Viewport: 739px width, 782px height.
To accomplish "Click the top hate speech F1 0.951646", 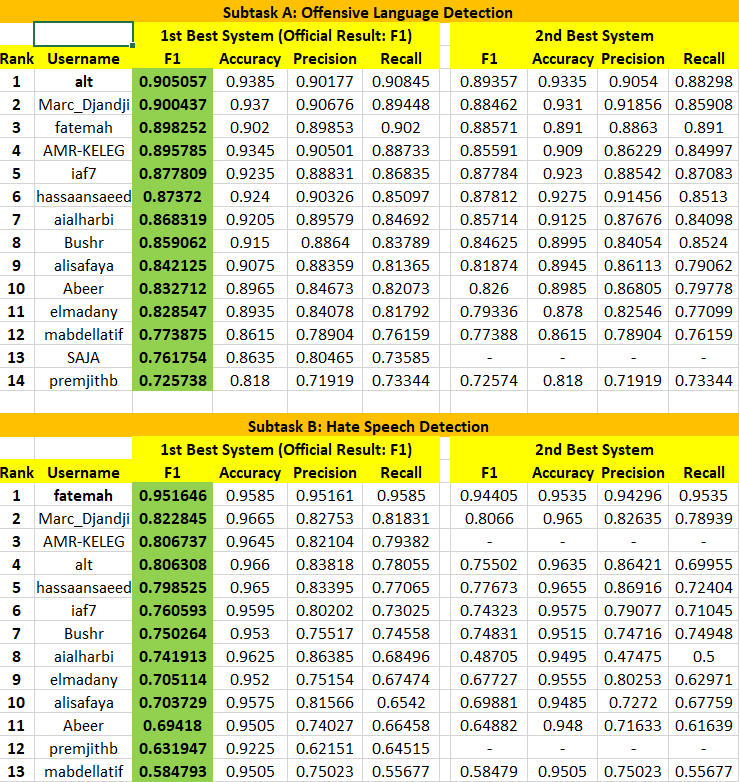I will [x=173, y=495].
